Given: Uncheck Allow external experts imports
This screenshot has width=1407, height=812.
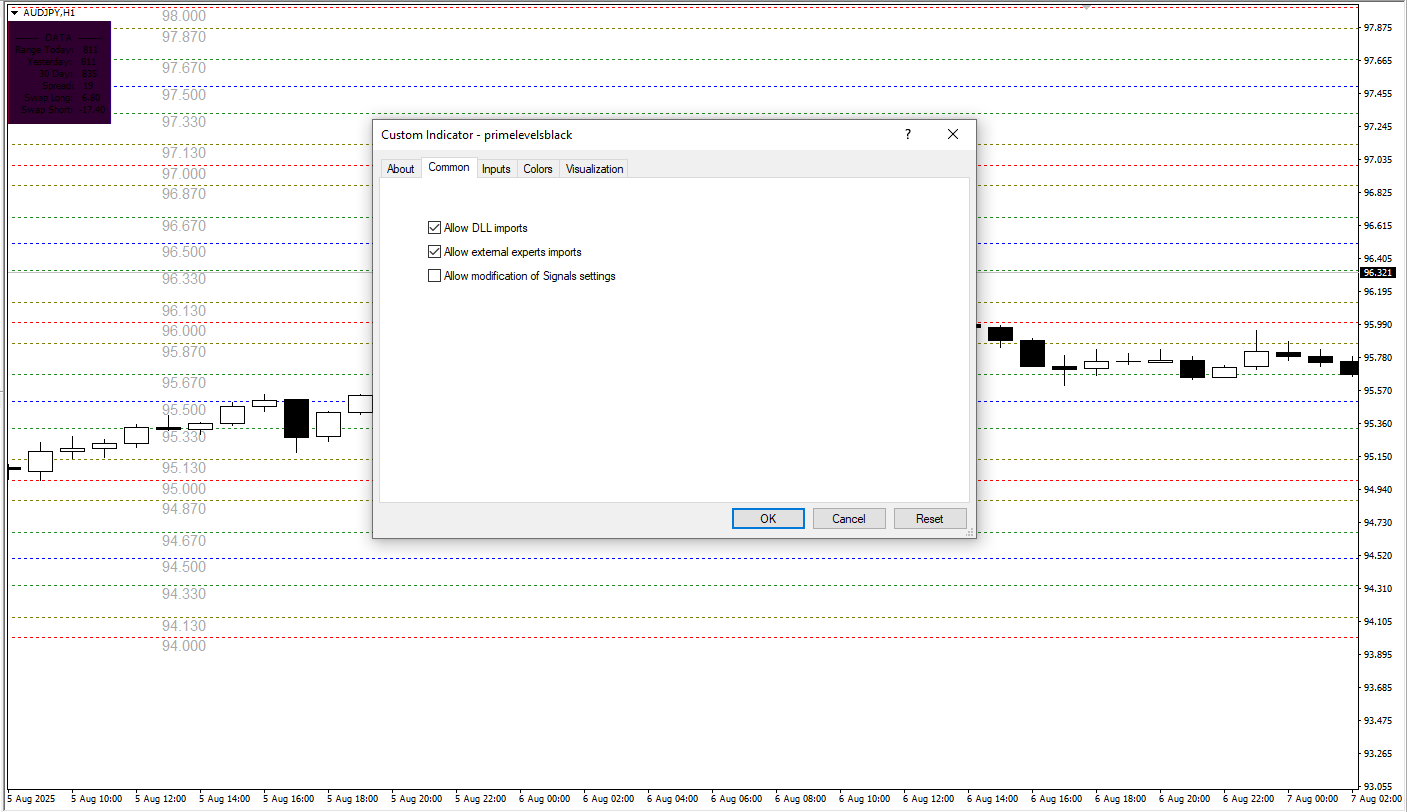Looking at the screenshot, I should (434, 252).
